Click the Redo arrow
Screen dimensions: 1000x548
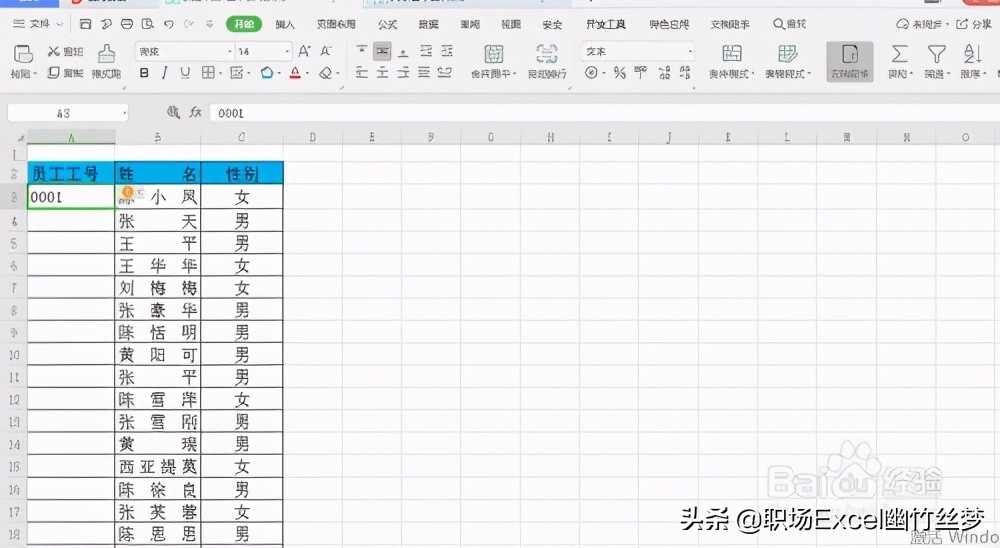189,24
